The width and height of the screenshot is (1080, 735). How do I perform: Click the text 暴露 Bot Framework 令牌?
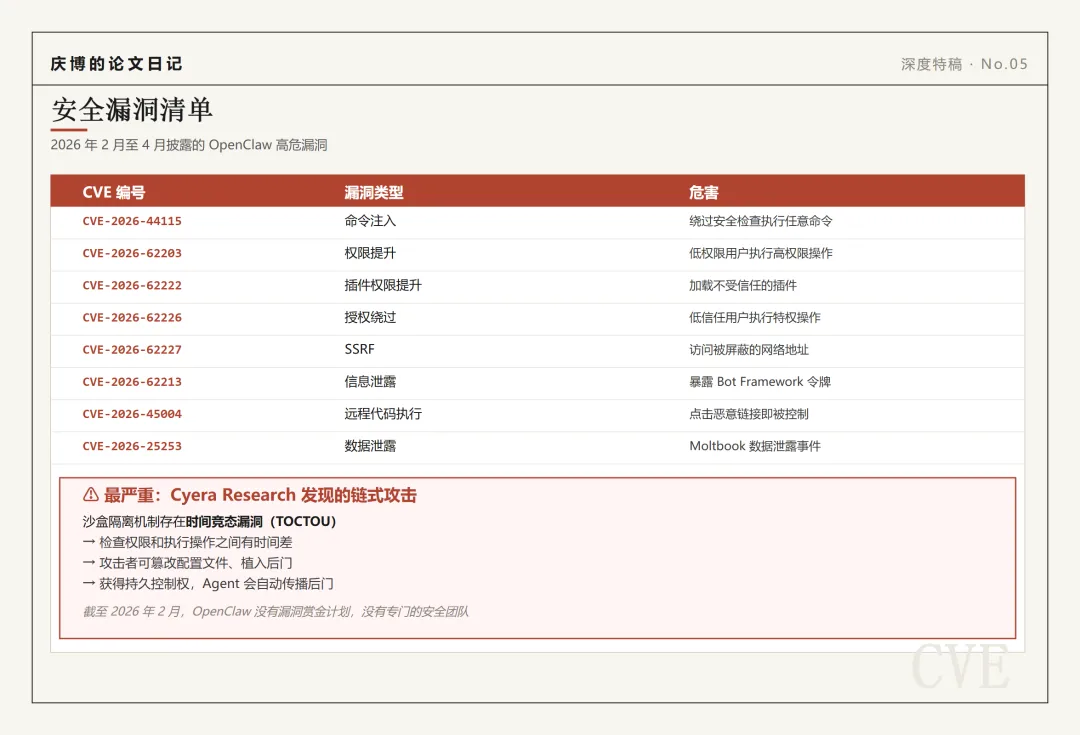(x=760, y=382)
